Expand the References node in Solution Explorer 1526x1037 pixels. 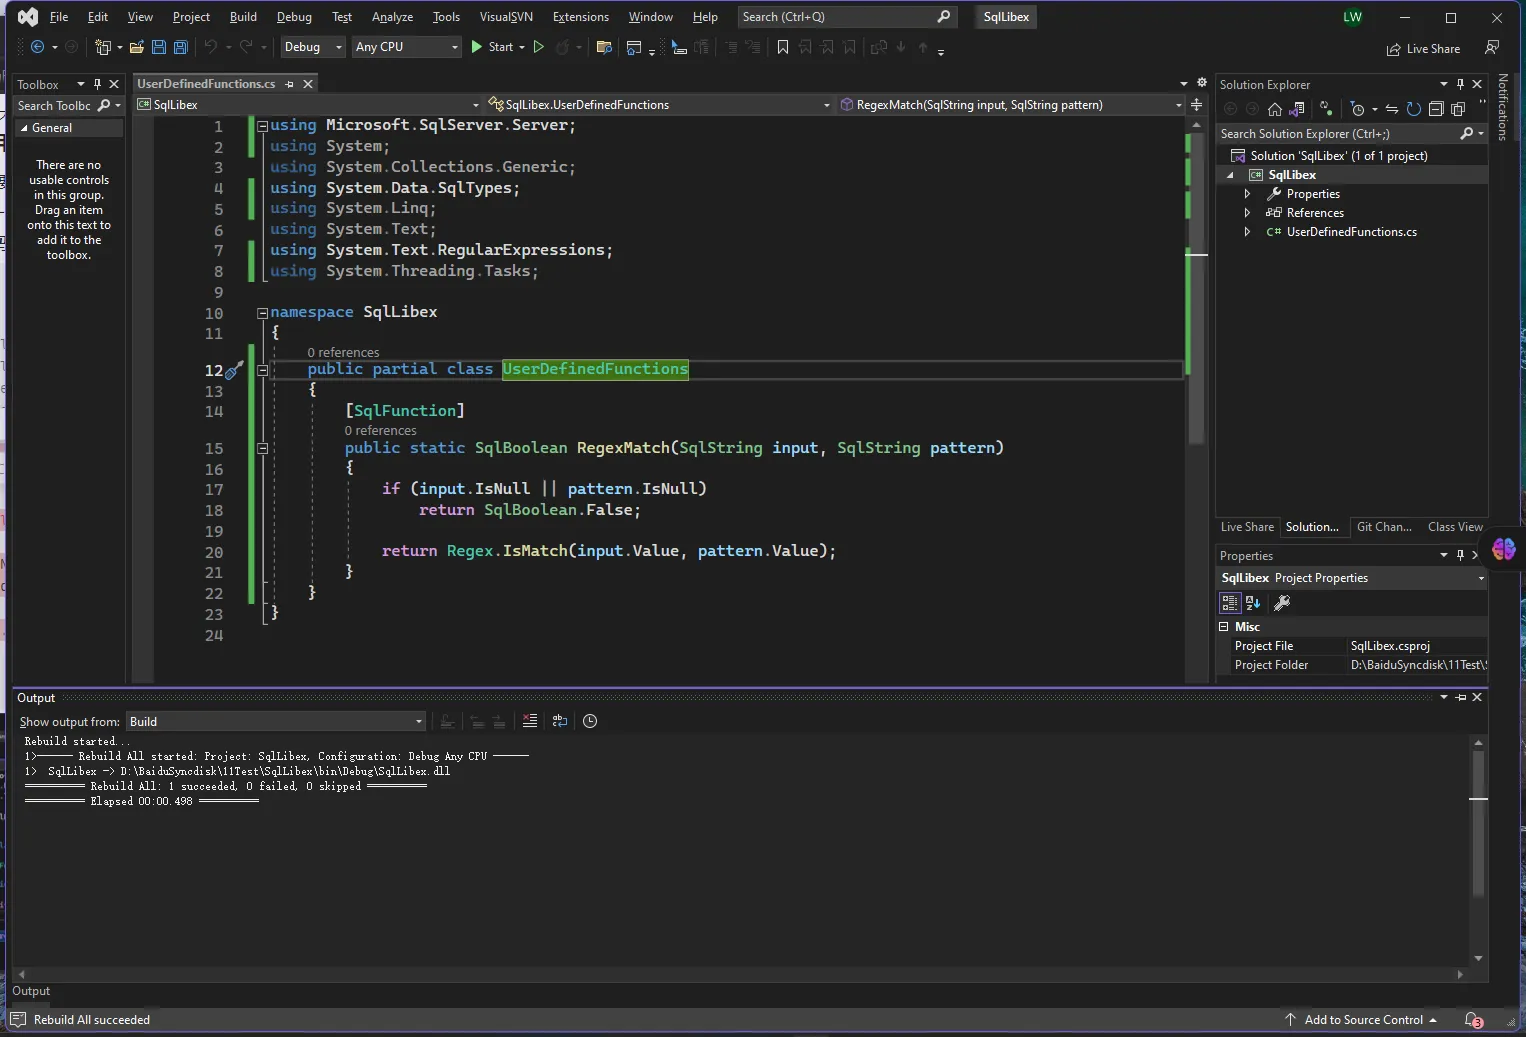click(1247, 213)
